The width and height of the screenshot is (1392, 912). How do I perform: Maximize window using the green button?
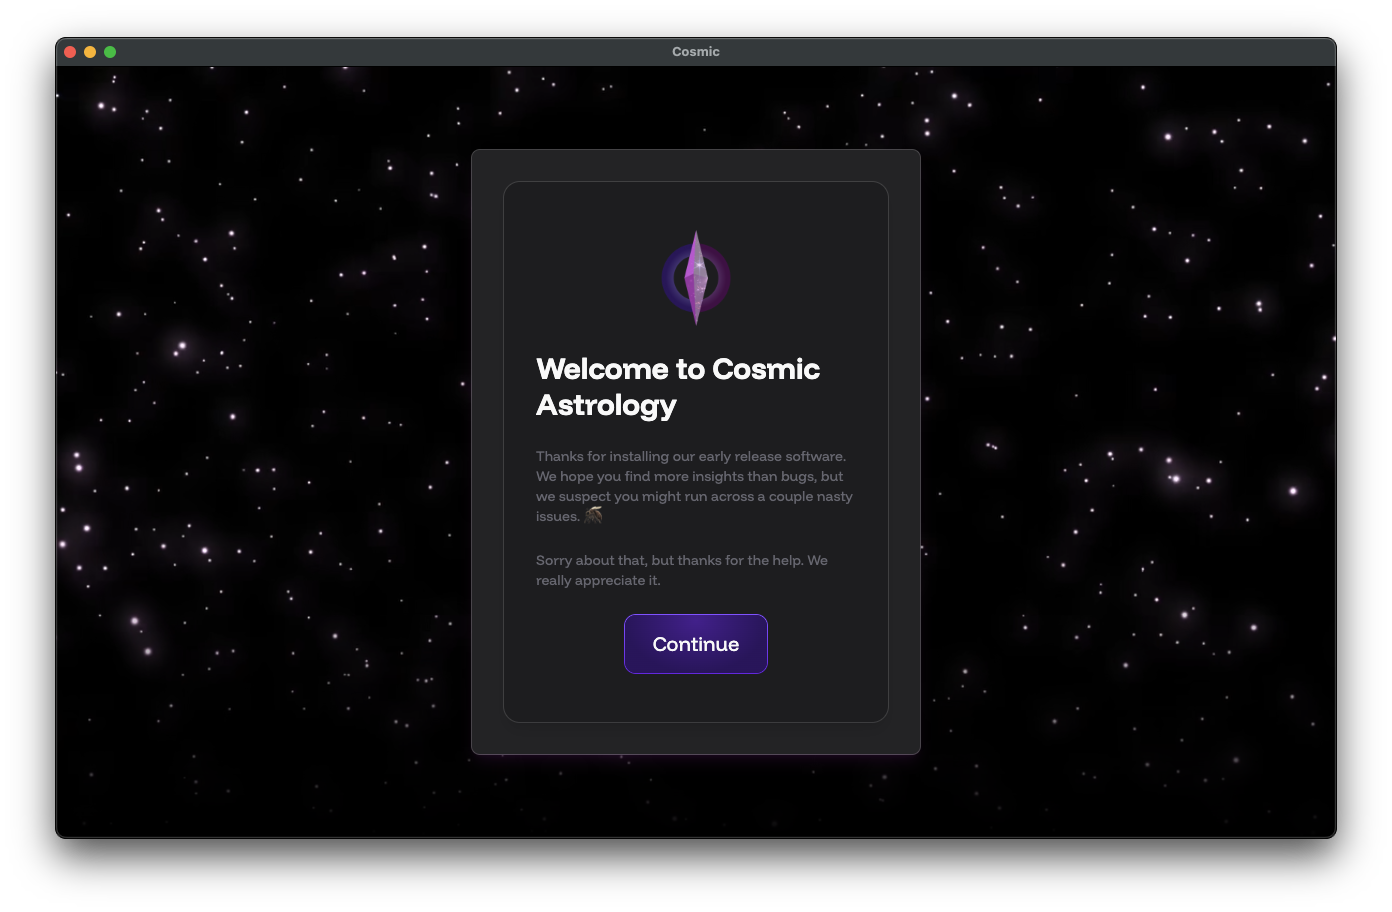[x=110, y=52]
